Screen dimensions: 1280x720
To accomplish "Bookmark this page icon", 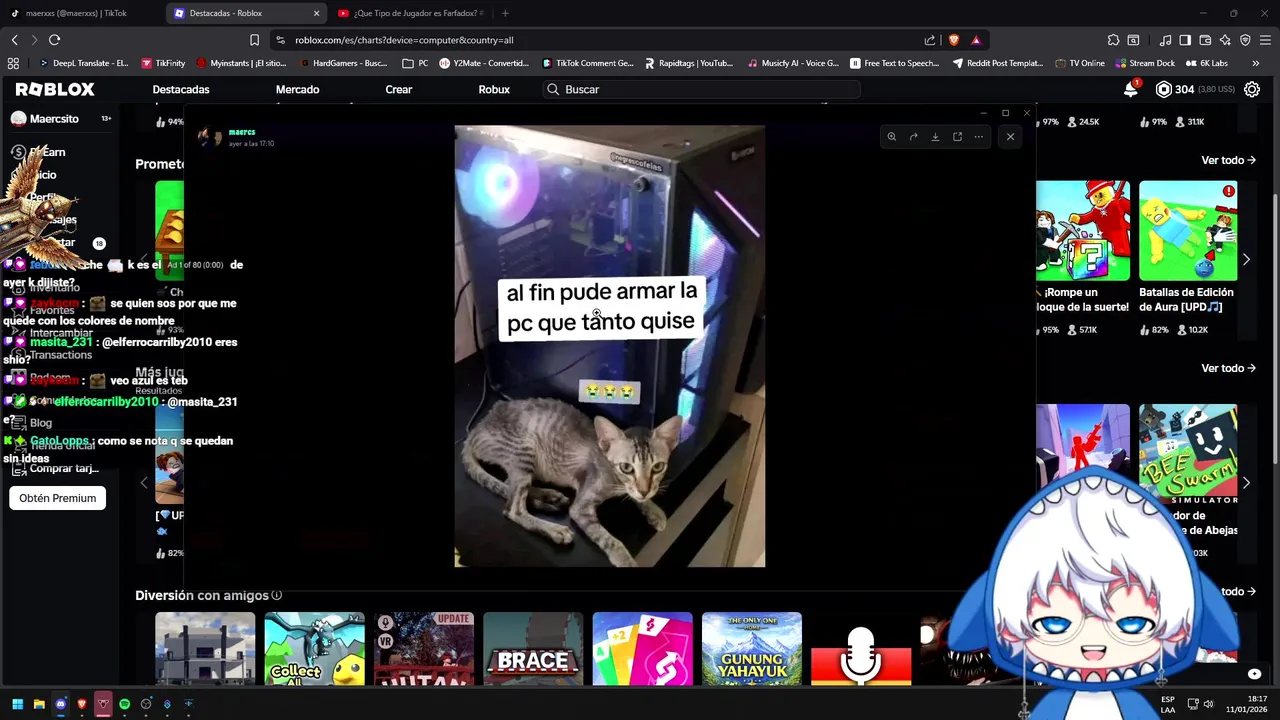I will (254, 40).
